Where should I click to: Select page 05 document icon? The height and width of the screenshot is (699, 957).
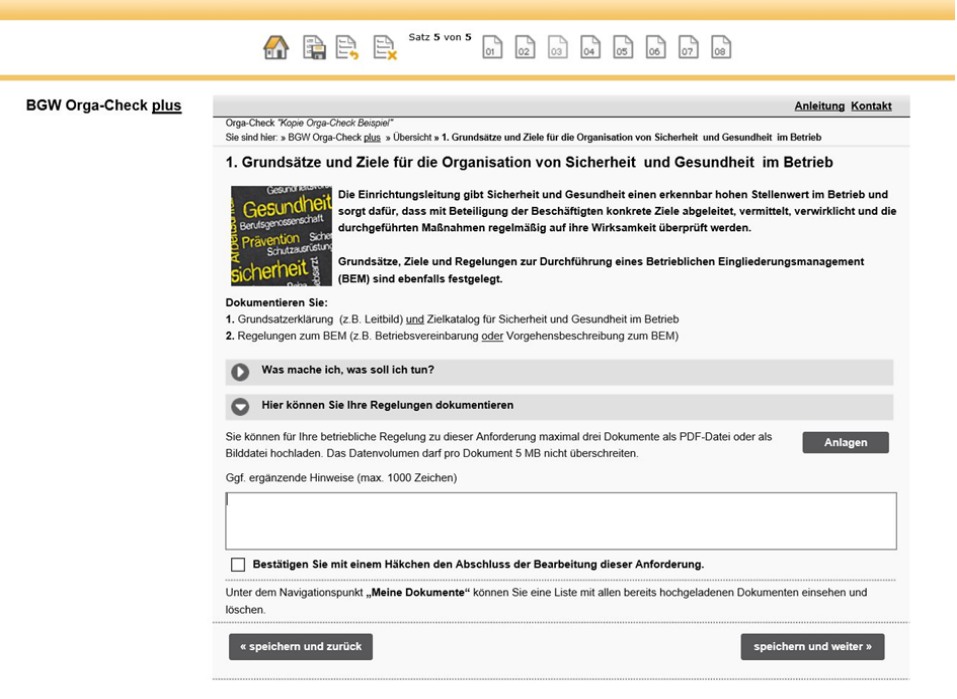coord(622,48)
